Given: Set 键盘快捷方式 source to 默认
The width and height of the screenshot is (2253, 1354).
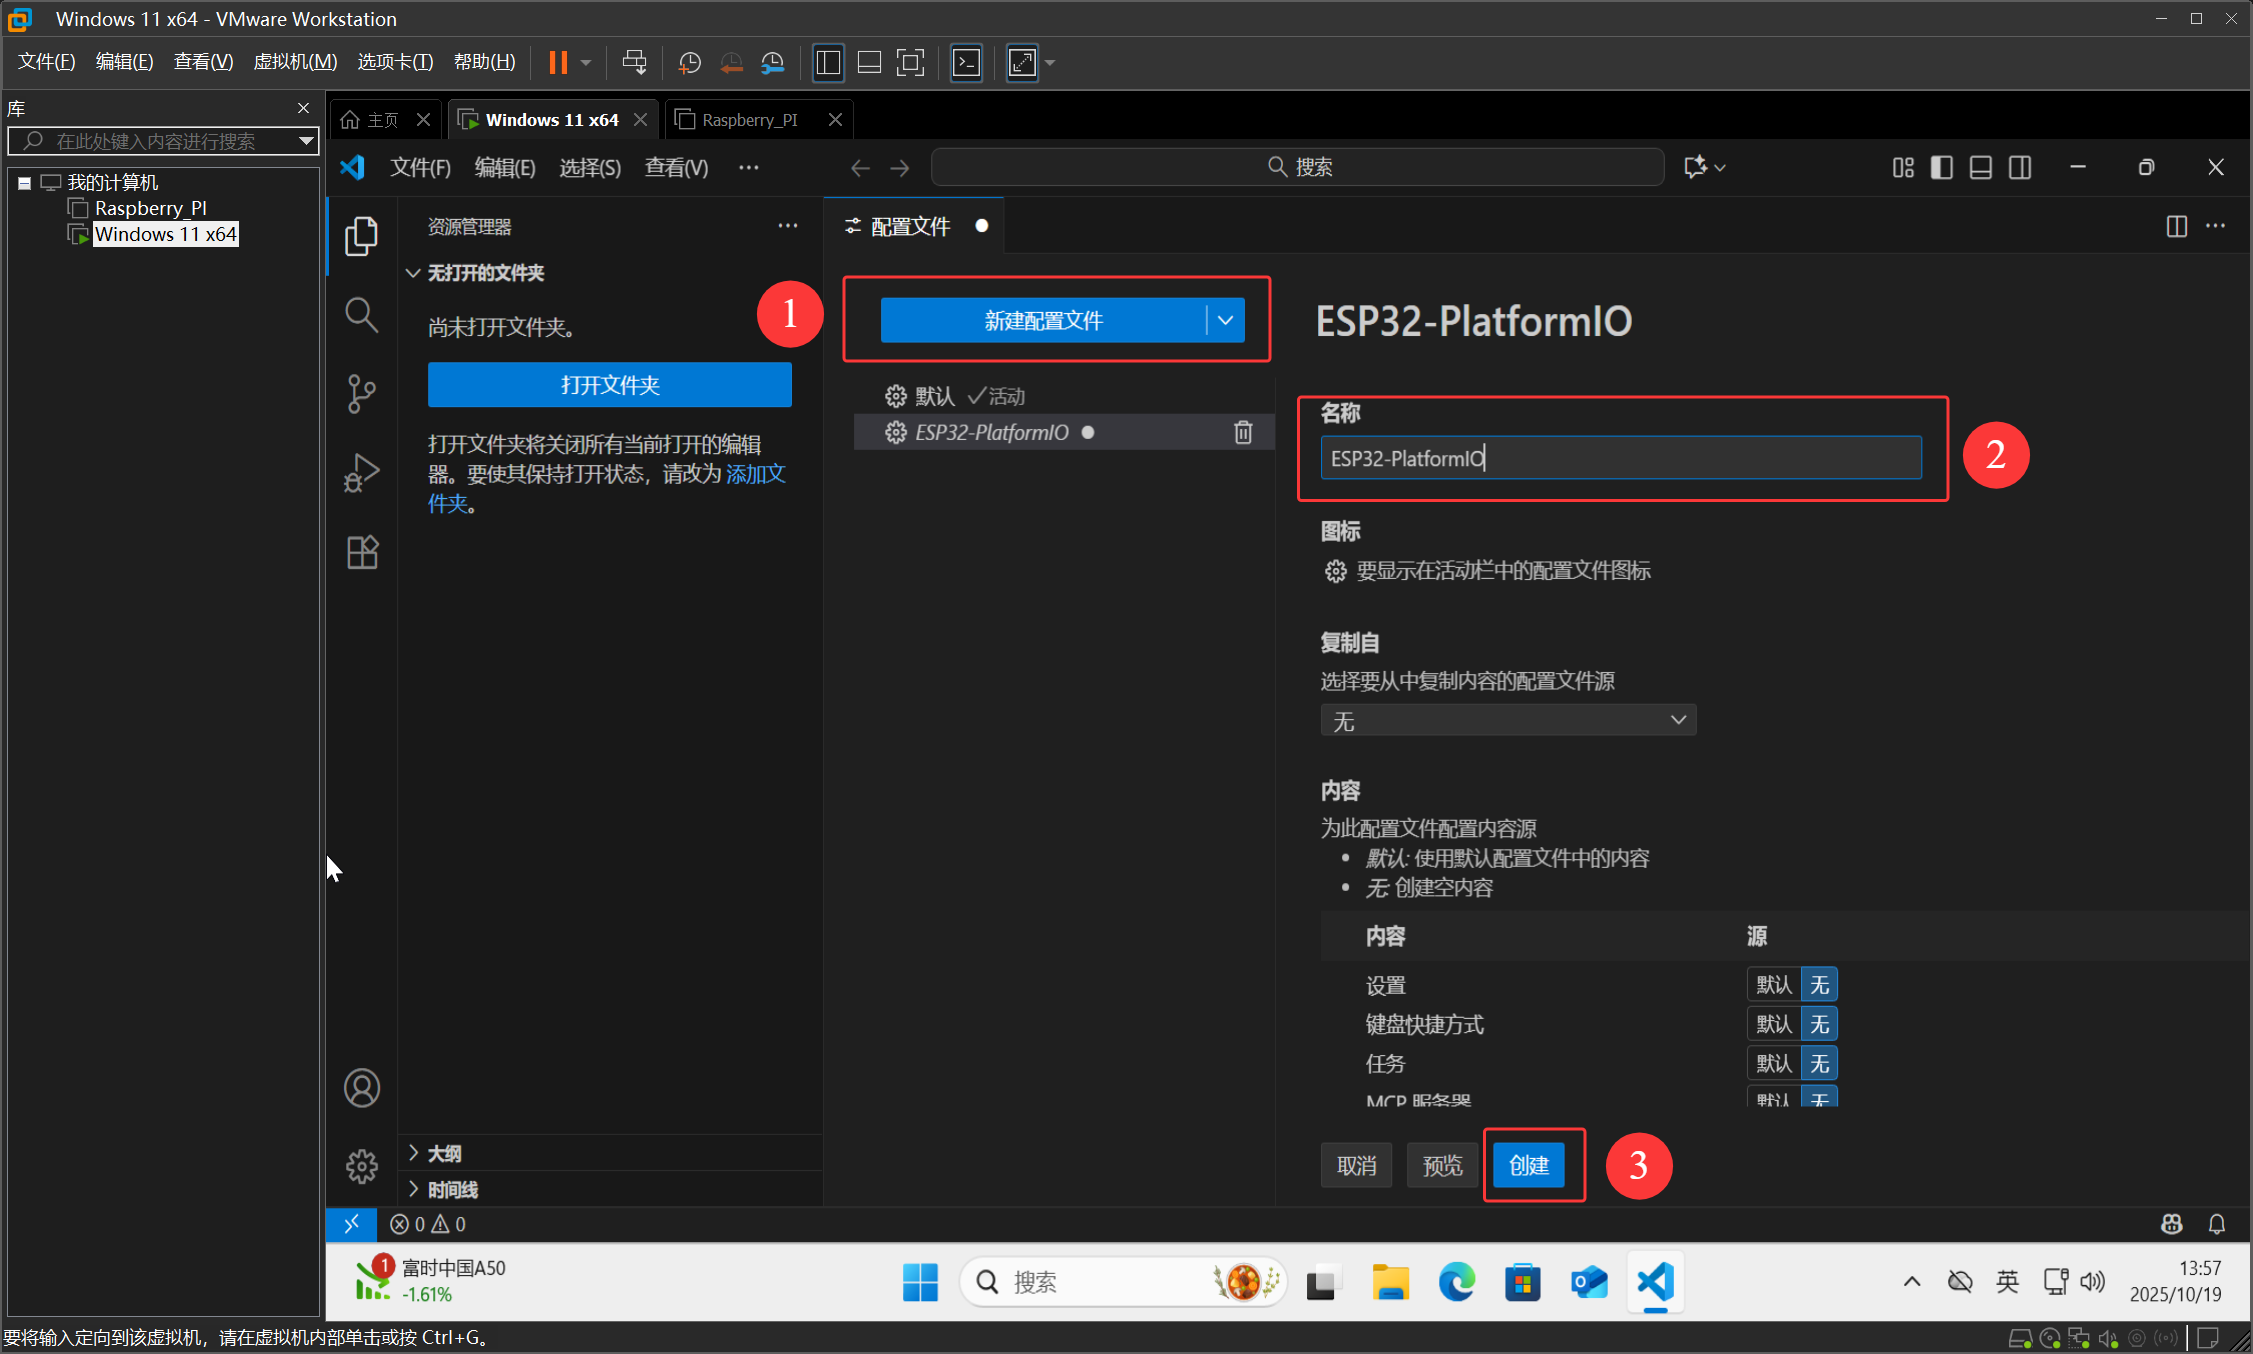Looking at the screenshot, I should click(1774, 1024).
